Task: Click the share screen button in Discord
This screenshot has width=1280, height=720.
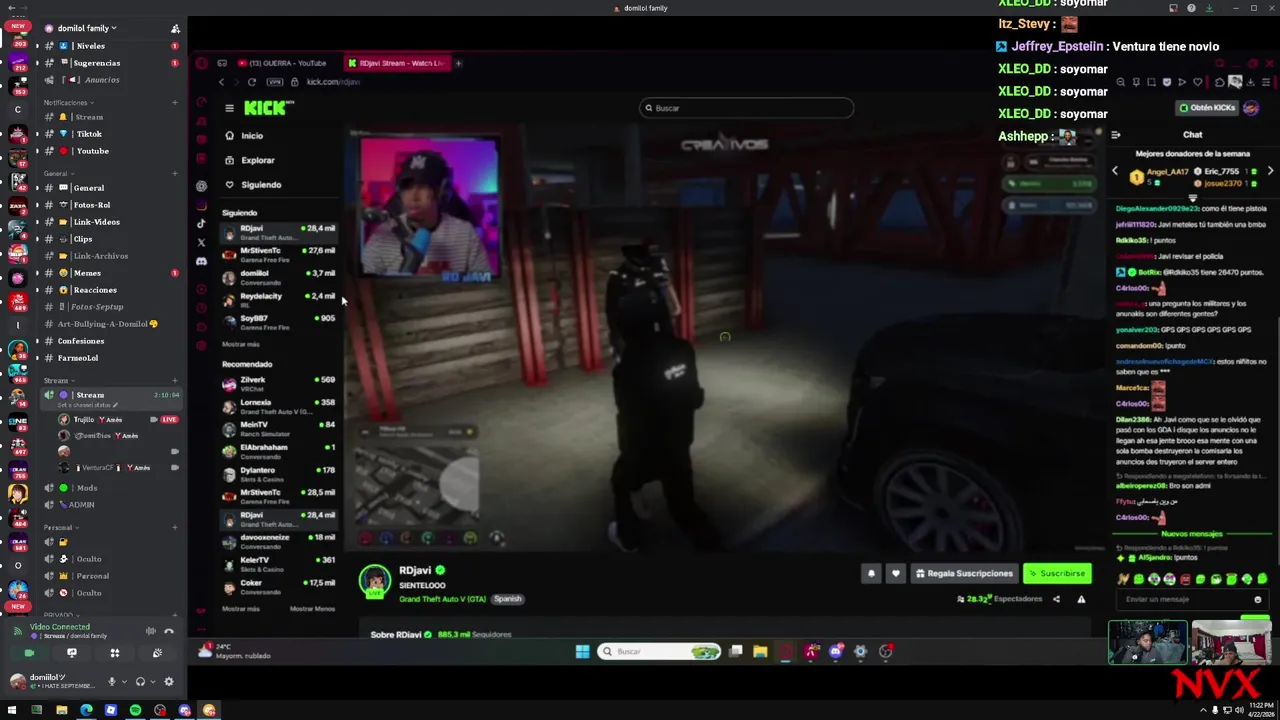Action: point(72,653)
